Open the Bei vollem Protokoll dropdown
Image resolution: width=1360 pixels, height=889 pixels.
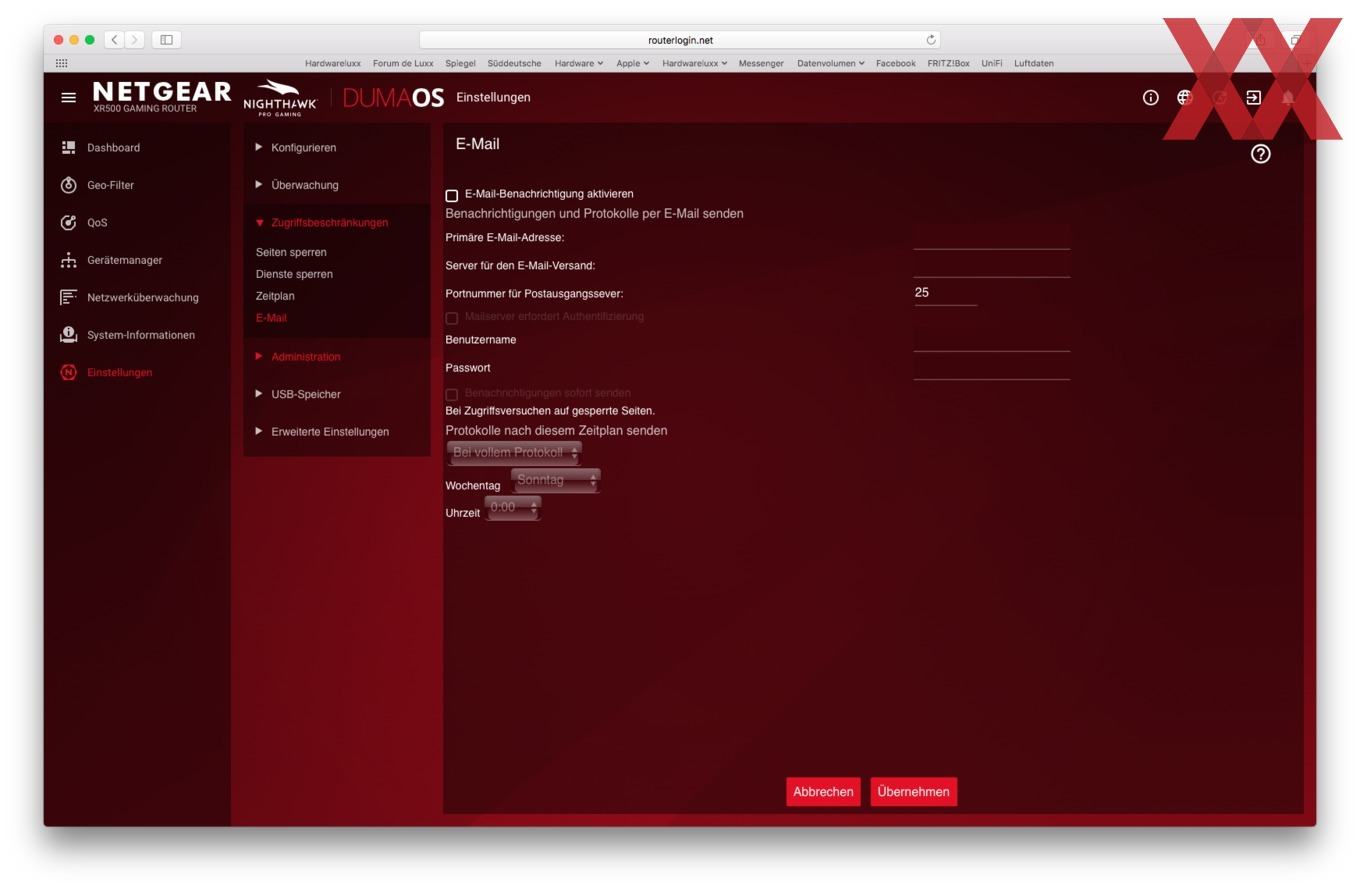pyautogui.click(x=514, y=452)
